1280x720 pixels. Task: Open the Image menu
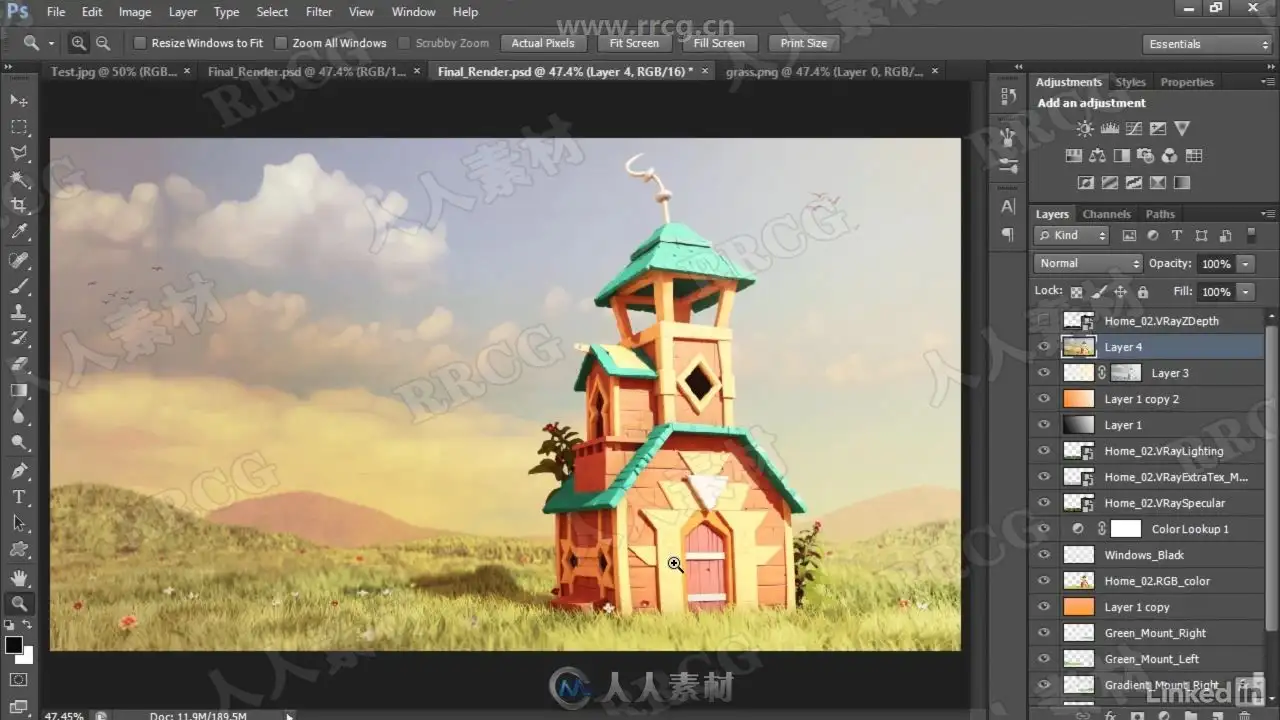[x=135, y=12]
